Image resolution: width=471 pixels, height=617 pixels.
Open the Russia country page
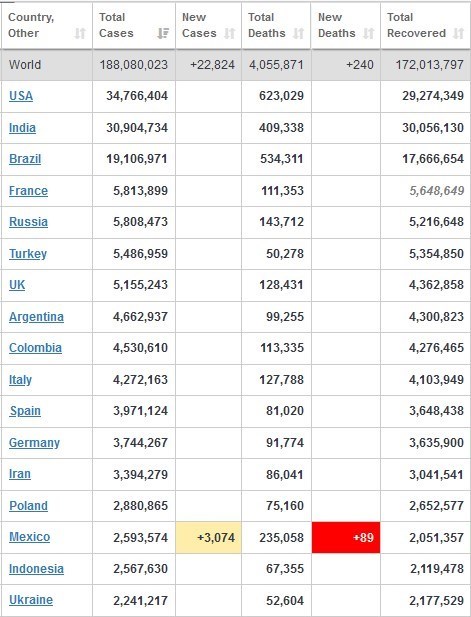[28, 222]
